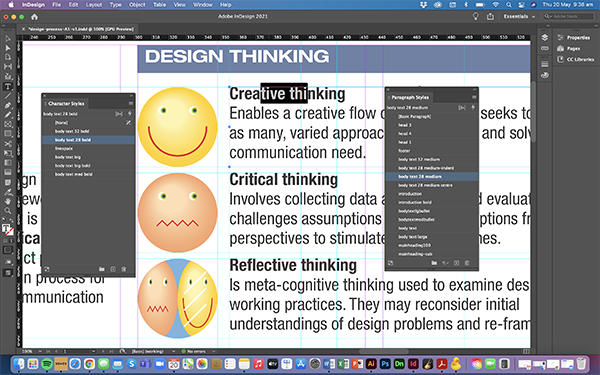Viewport: 600px width, 375px height.
Task: Select the Eyedropper tool
Action: 8,192
